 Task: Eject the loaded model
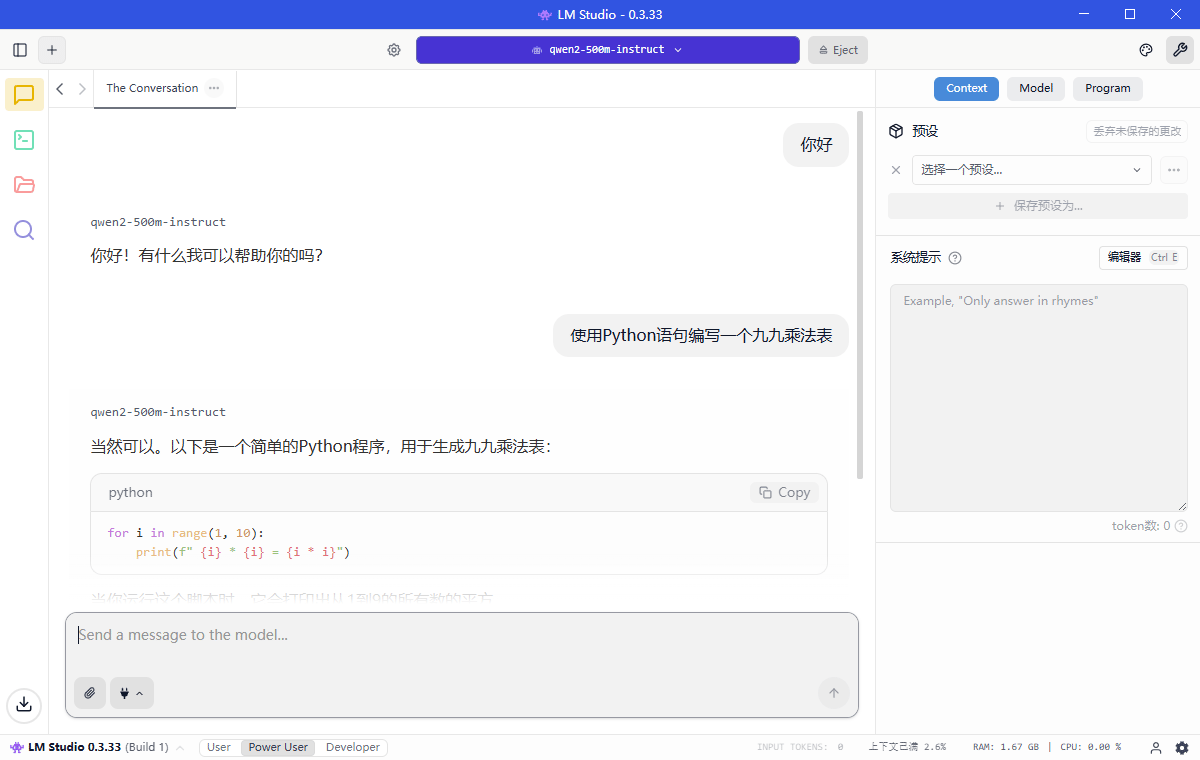click(x=837, y=49)
